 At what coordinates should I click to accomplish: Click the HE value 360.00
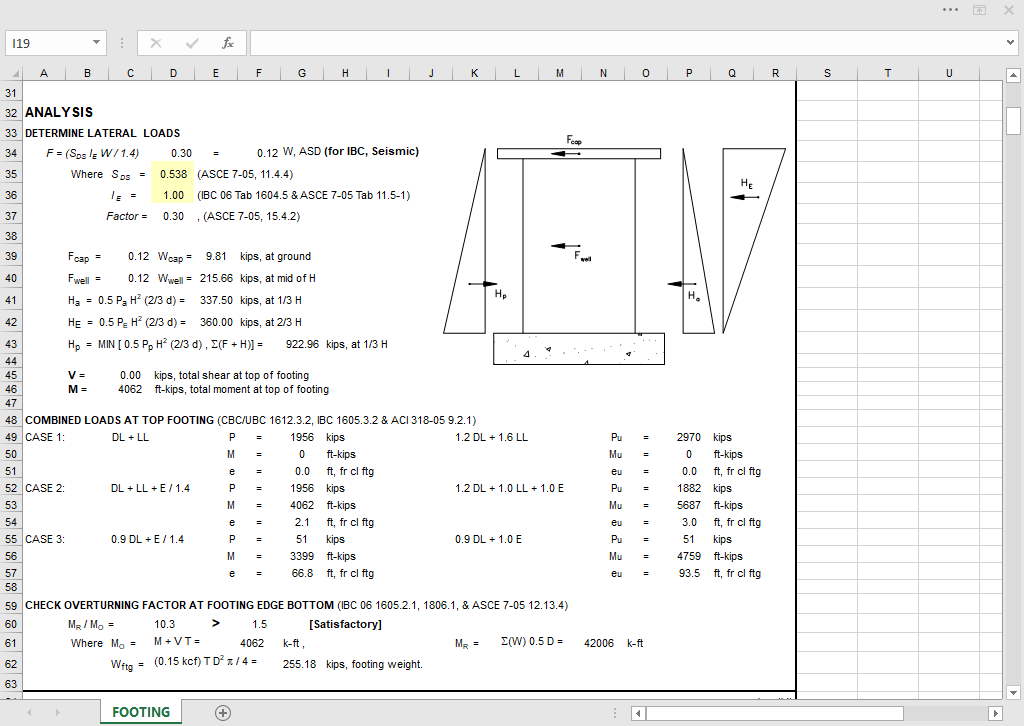pyautogui.click(x=216, y=323)
